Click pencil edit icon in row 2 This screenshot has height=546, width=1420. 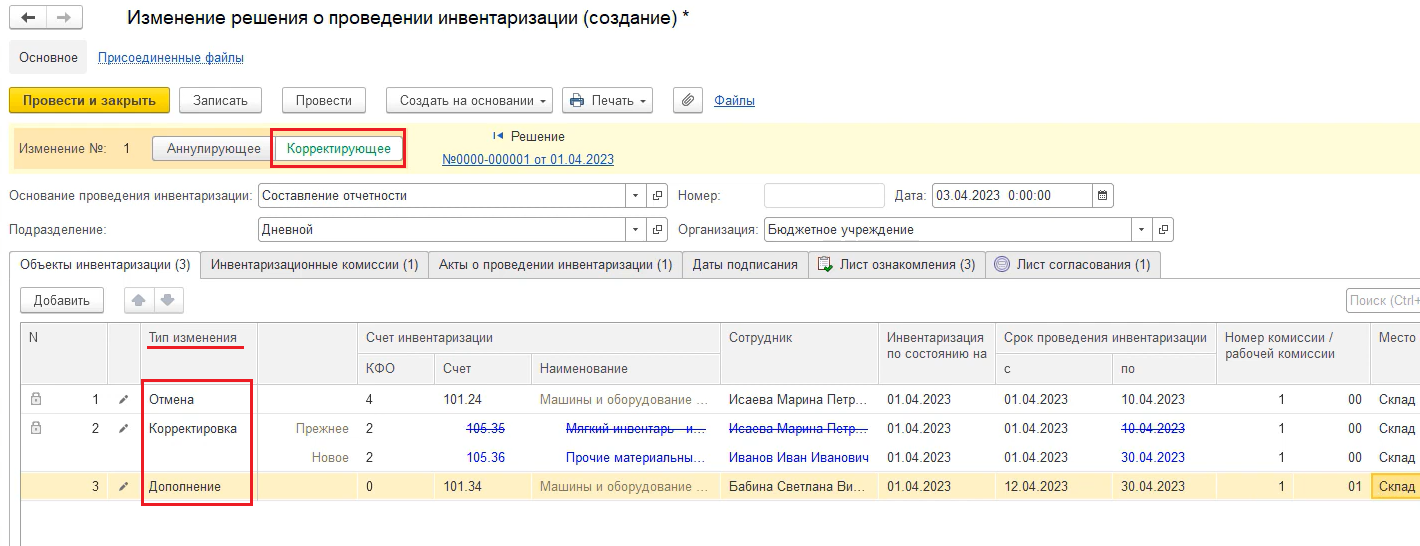pyautogui.click(x=124, y=429)
